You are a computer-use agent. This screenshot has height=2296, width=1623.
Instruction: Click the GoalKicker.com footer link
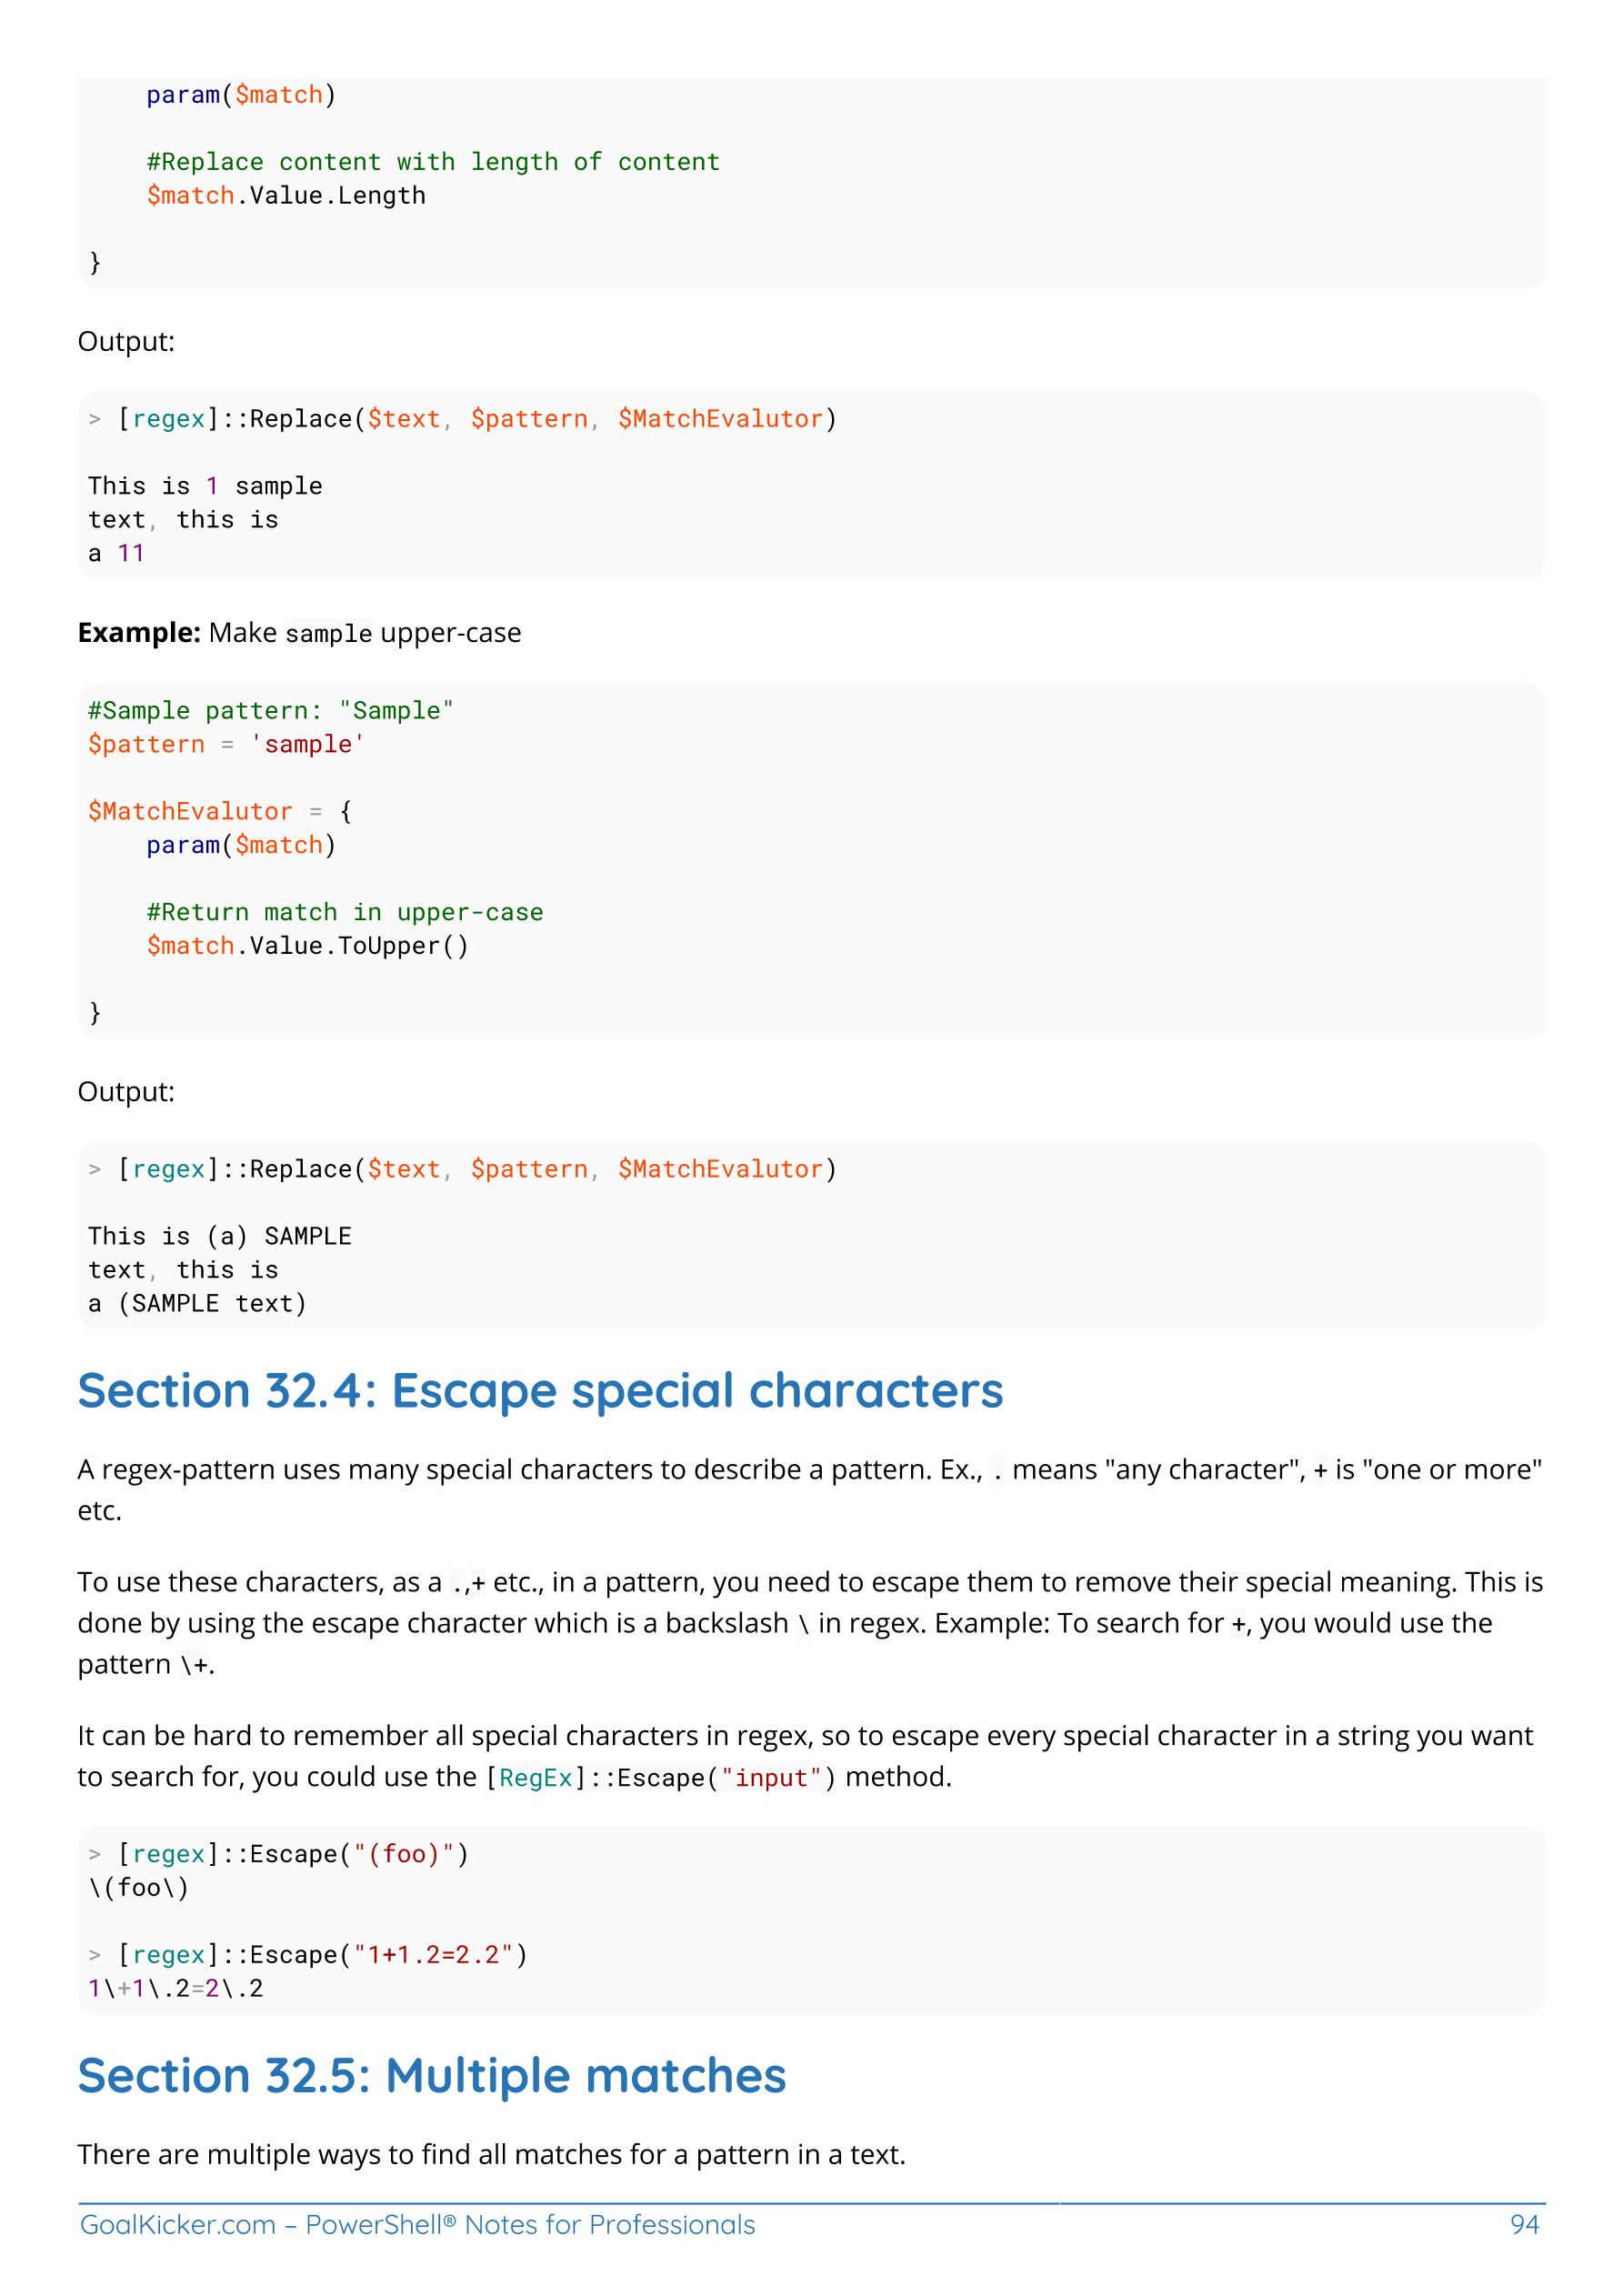(x=417, y=2224)
